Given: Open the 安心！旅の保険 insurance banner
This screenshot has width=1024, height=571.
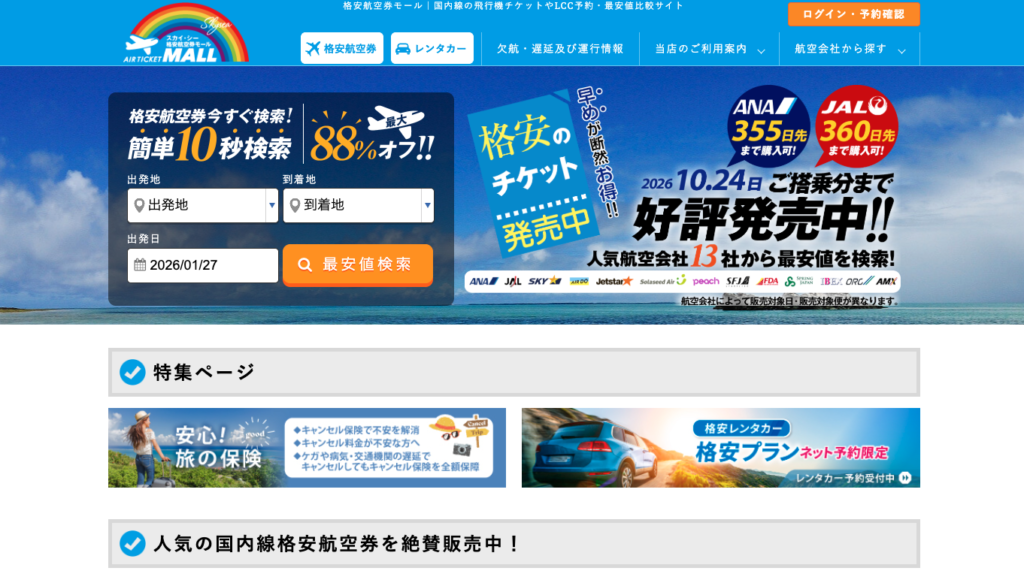Looking at the screenshot, I should (x=306, y=447).
